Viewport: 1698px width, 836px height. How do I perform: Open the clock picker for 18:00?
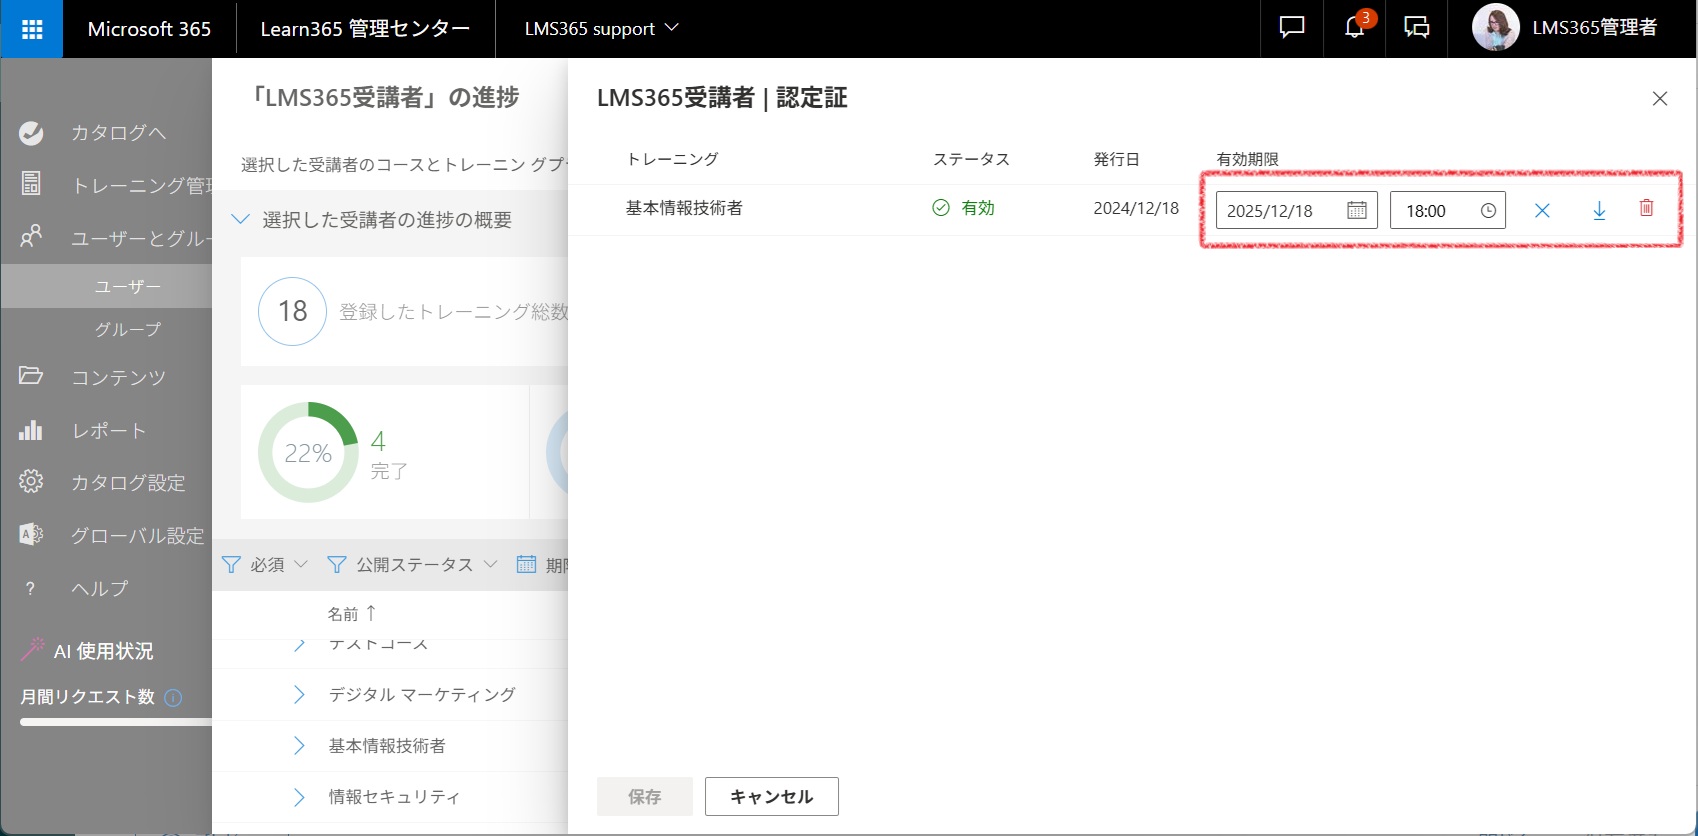coord(1488,210)
